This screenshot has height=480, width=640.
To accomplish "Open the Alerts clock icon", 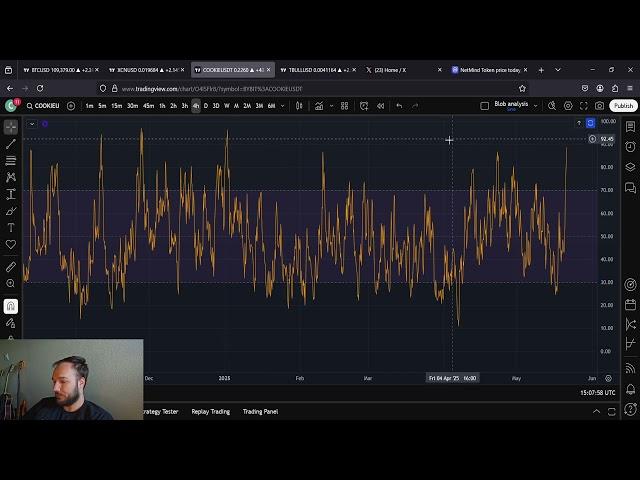I will (x=630, y=147).
